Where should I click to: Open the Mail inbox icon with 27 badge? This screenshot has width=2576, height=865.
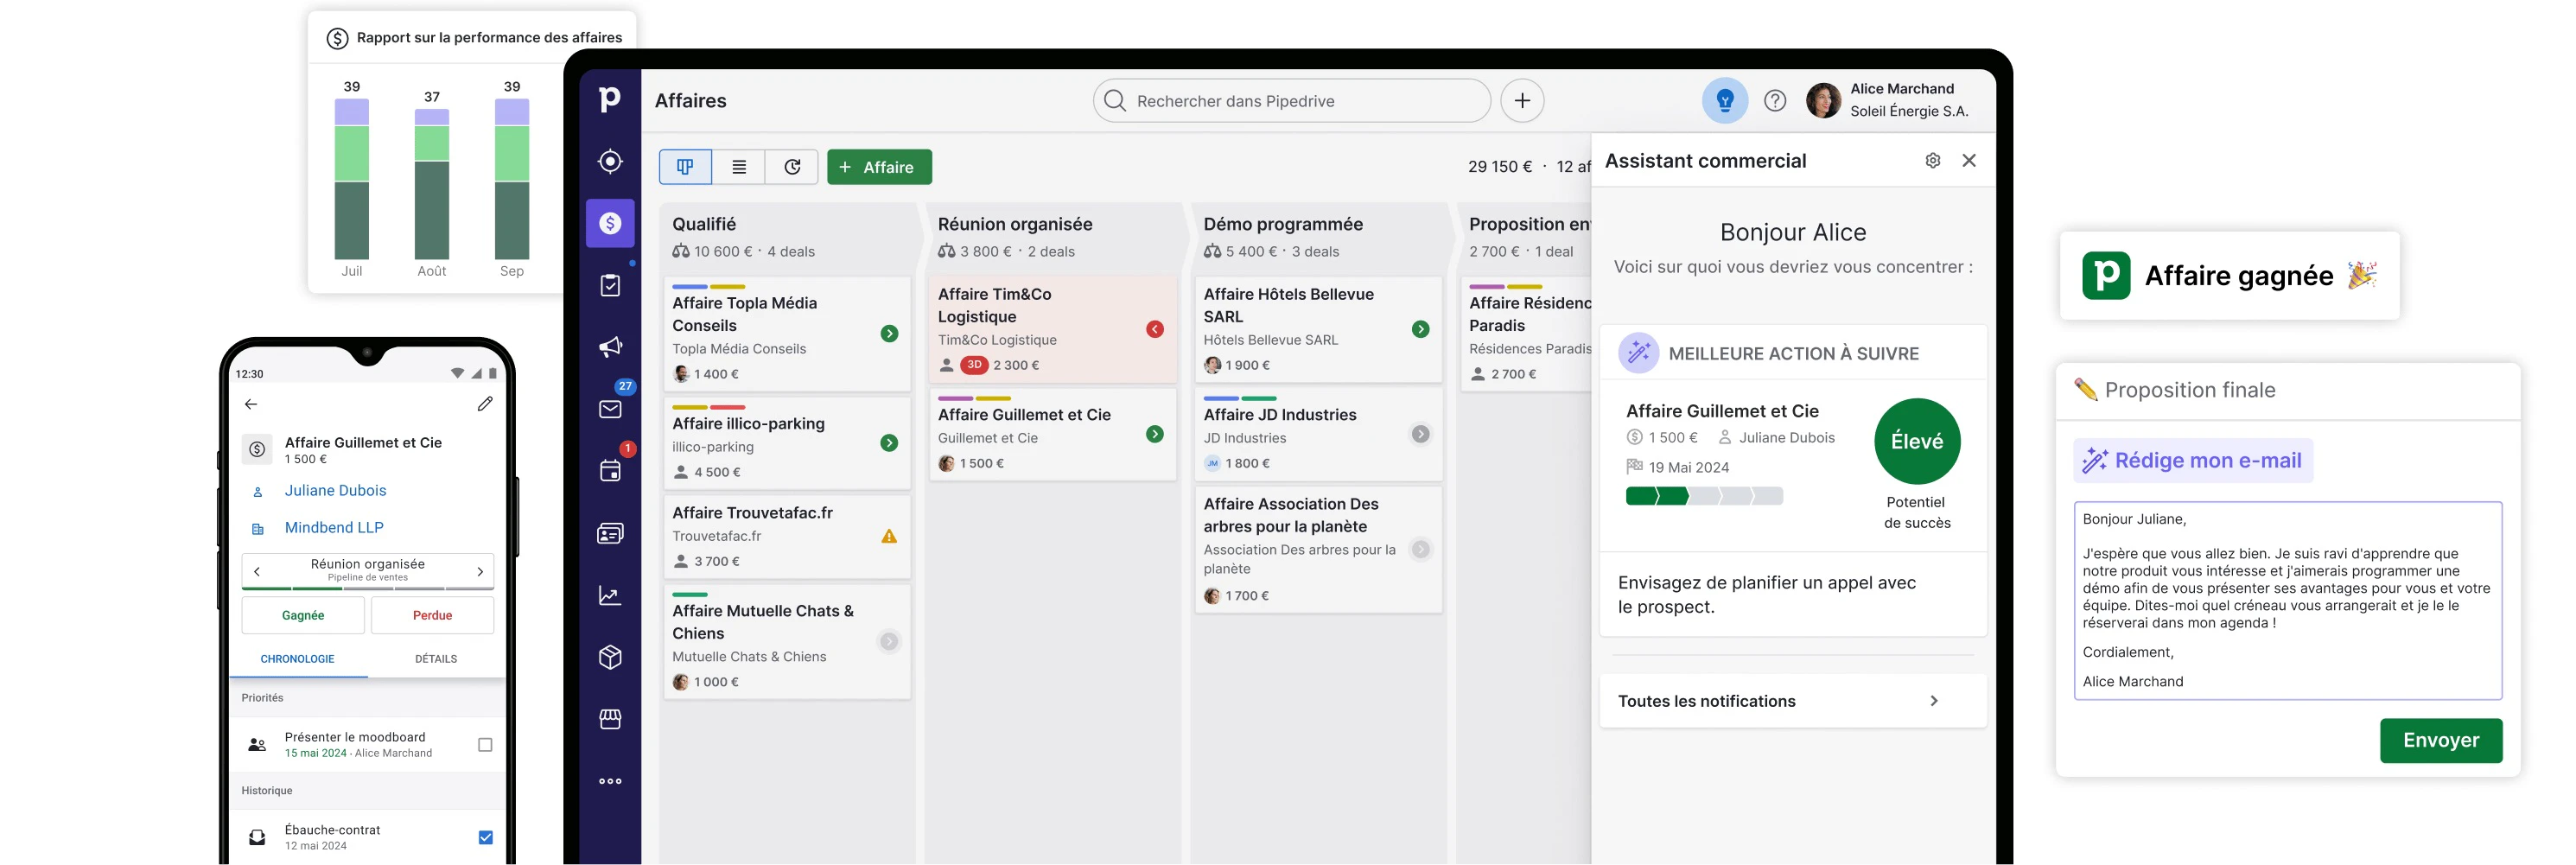(x=610, y=408)
